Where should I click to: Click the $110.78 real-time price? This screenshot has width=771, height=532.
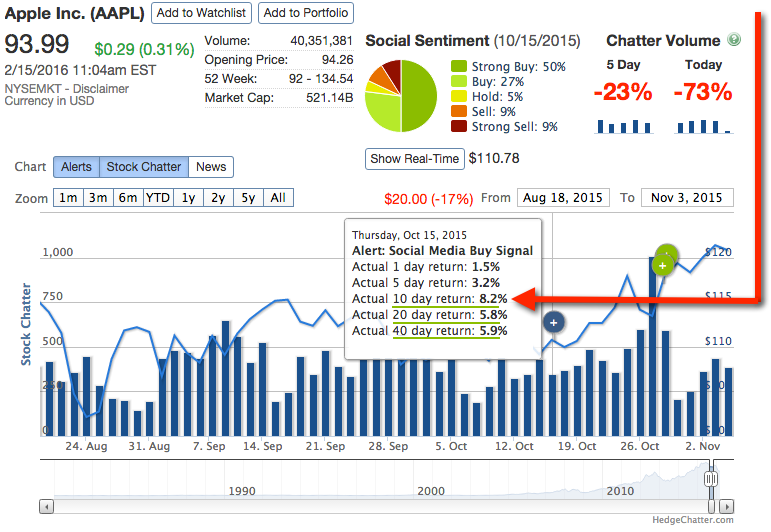point(494,158)
